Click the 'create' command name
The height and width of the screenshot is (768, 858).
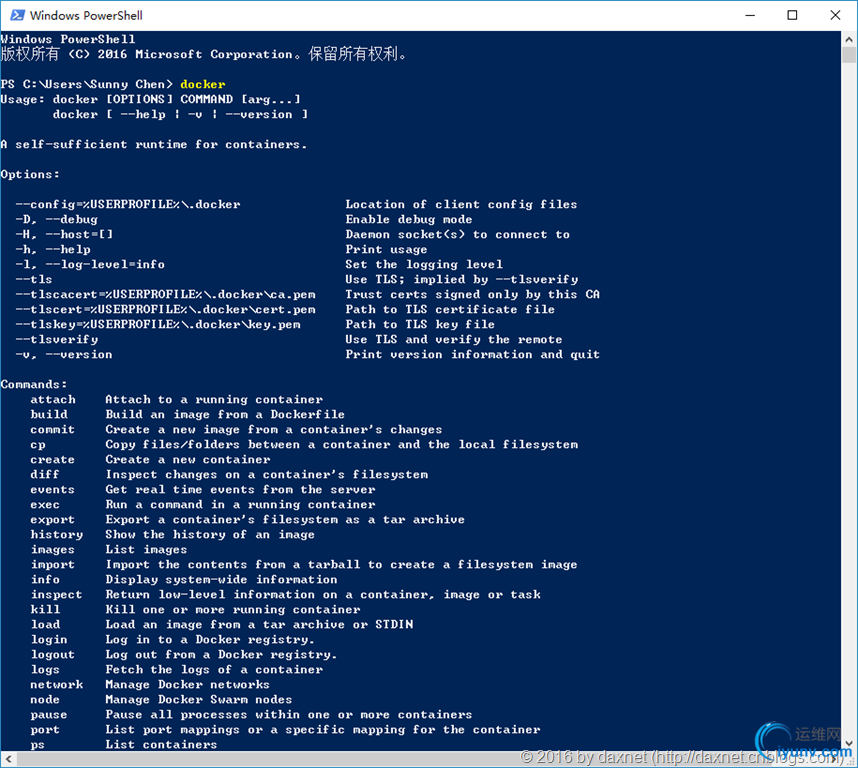[x=52, y=459]
